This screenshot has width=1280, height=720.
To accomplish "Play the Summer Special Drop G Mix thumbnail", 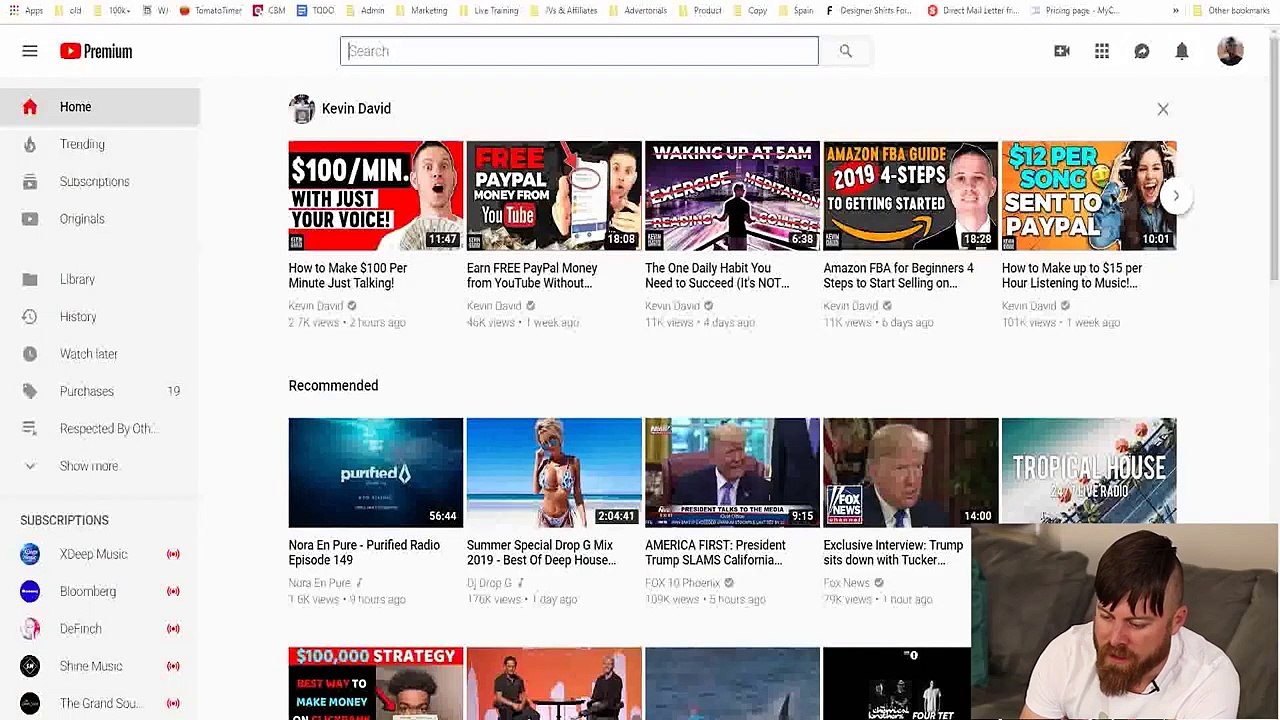I will (554, 472).
